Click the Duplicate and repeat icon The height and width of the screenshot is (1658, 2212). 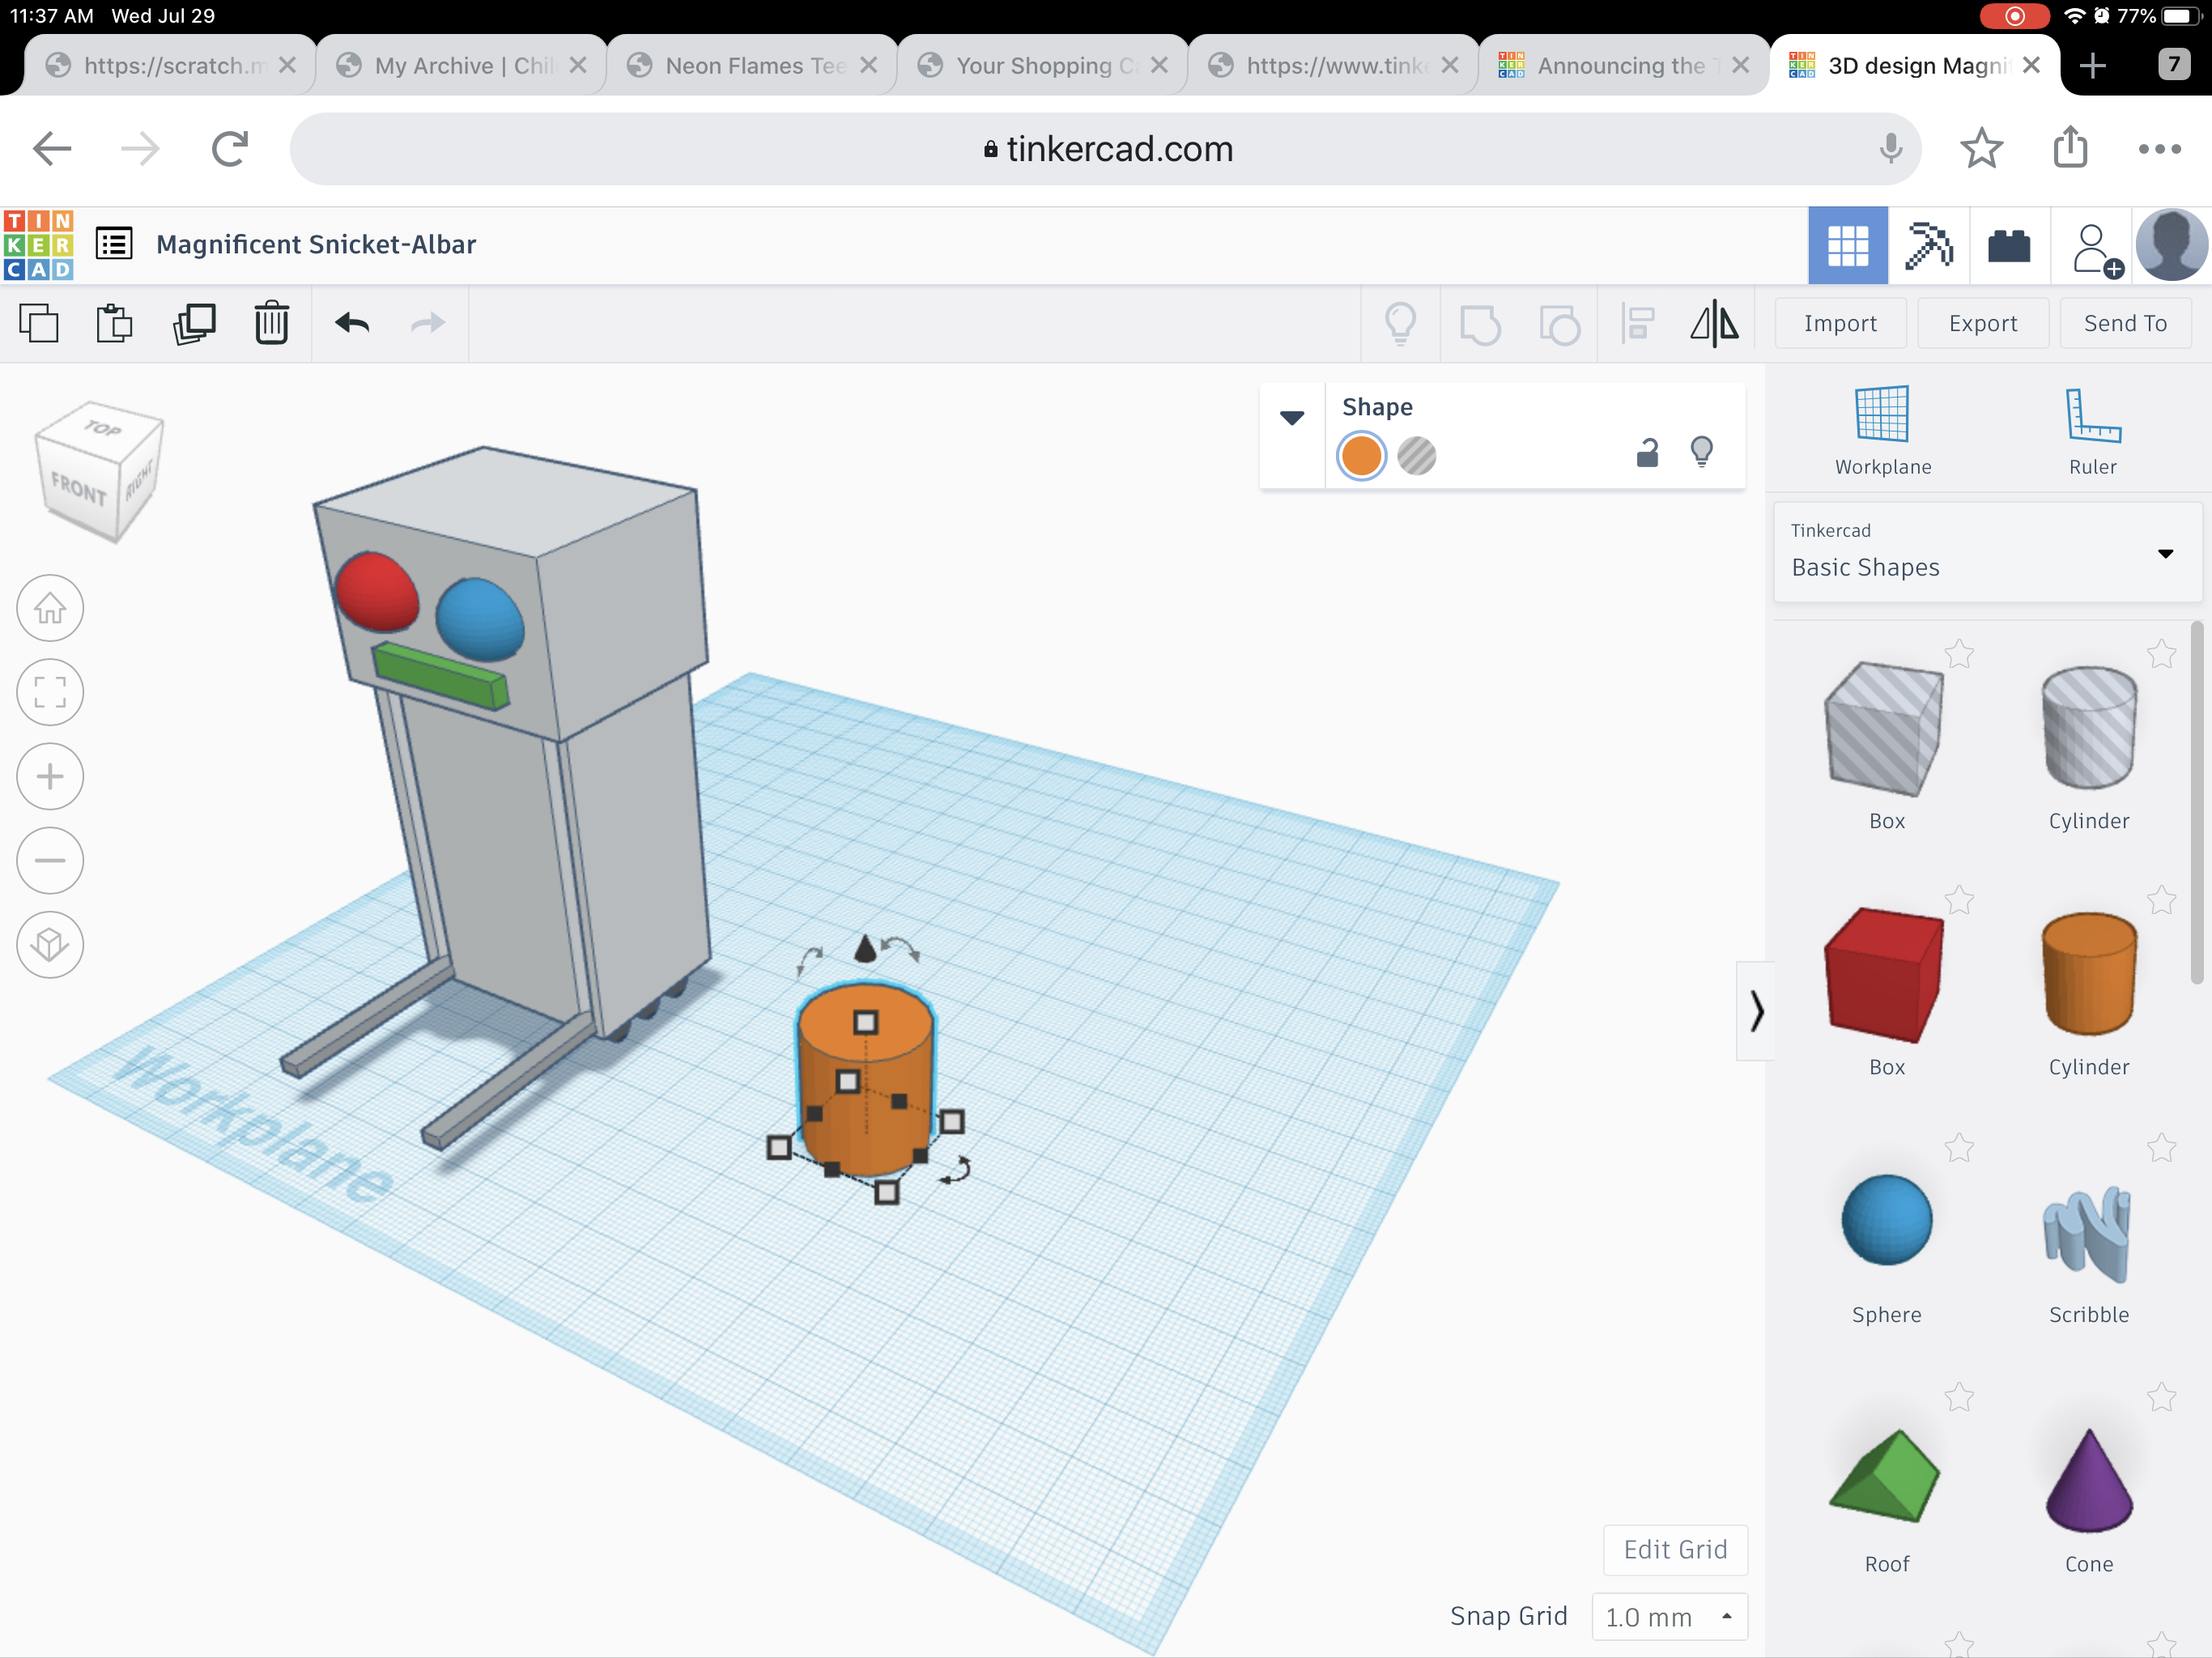194,324
